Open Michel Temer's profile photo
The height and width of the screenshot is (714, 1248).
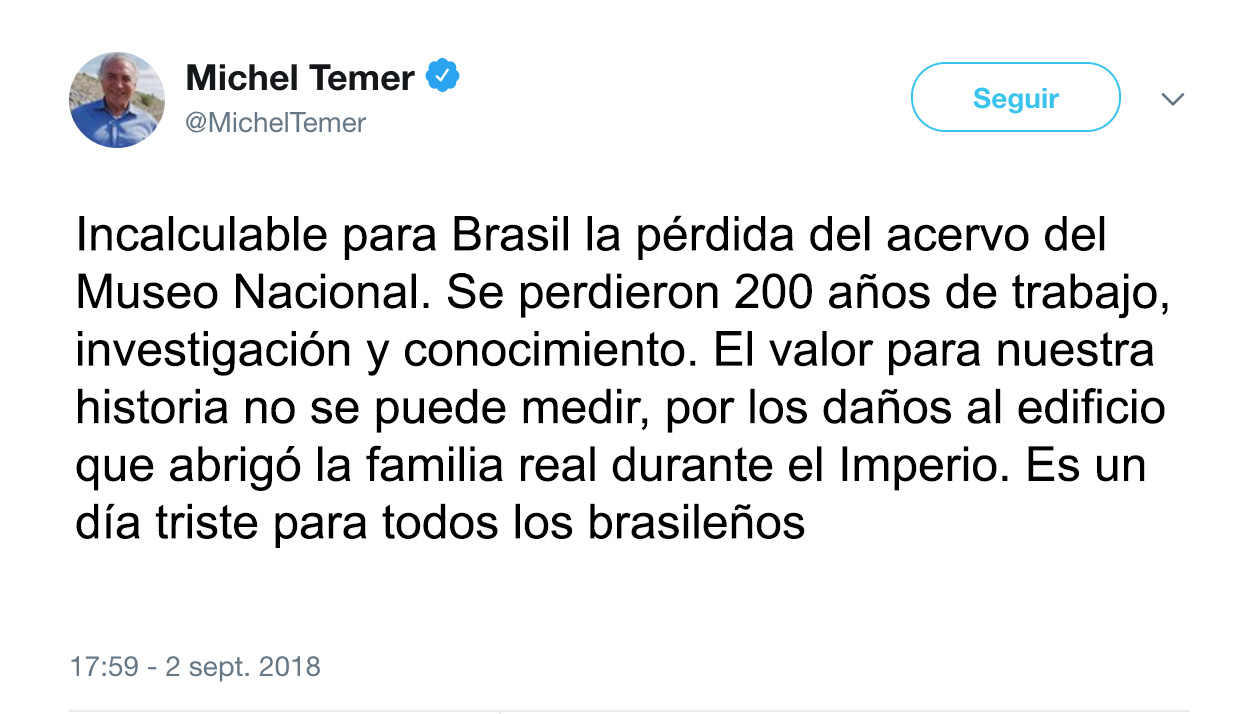[x=117, y=100]
